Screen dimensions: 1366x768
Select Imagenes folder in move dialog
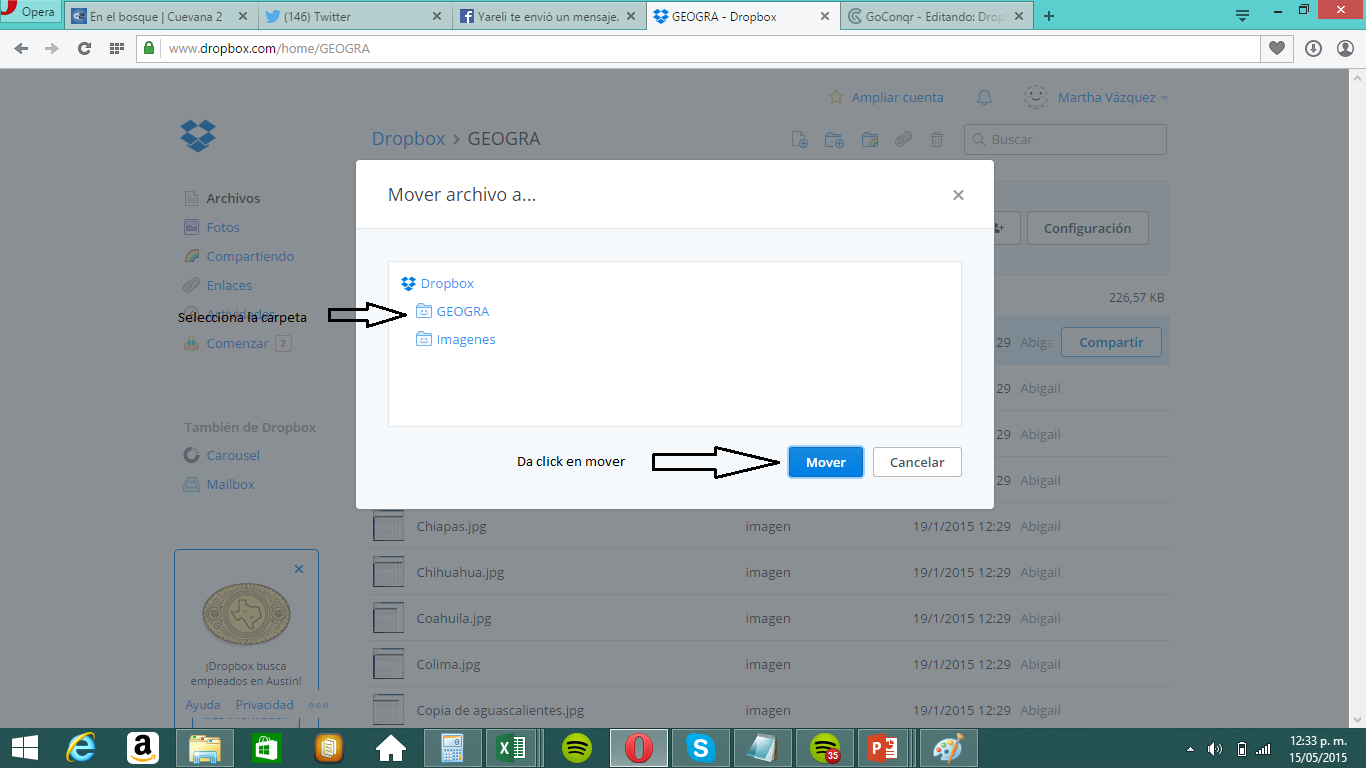click(455, 339)
